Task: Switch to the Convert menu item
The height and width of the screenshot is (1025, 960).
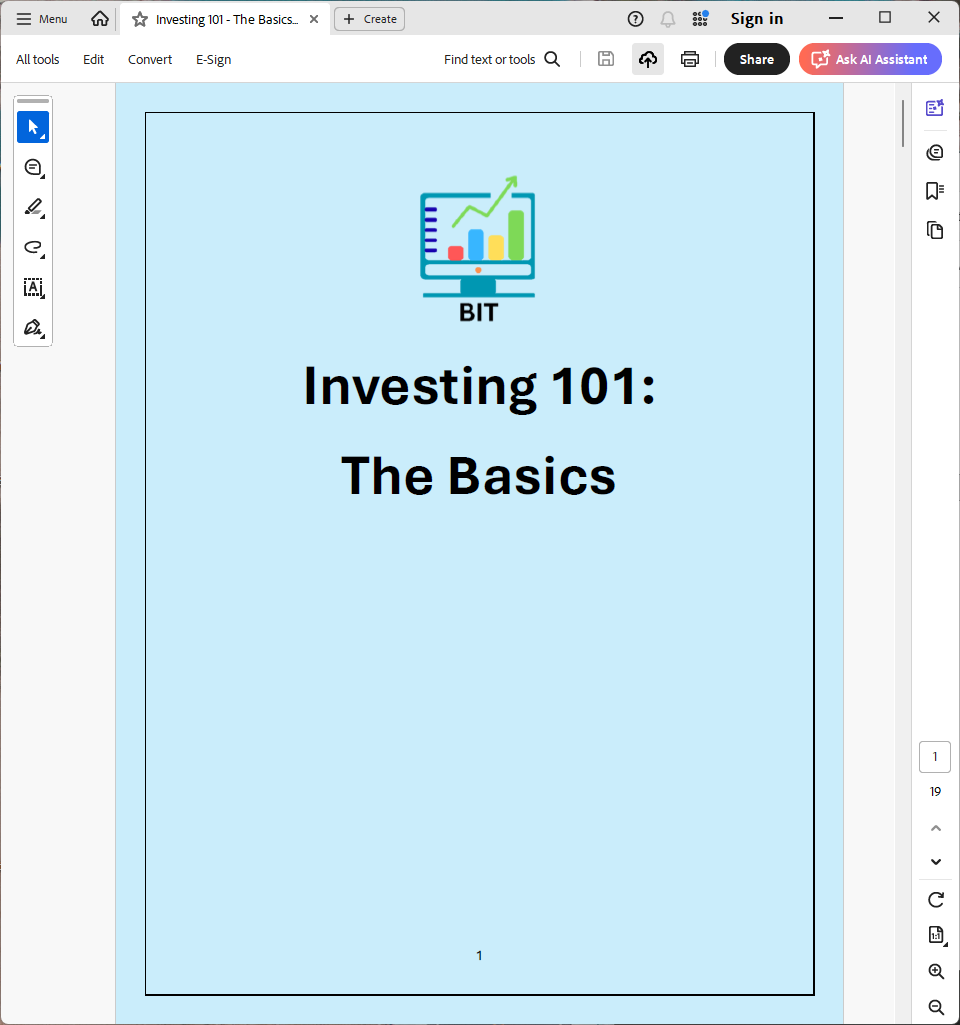Action: coord(149,59)
